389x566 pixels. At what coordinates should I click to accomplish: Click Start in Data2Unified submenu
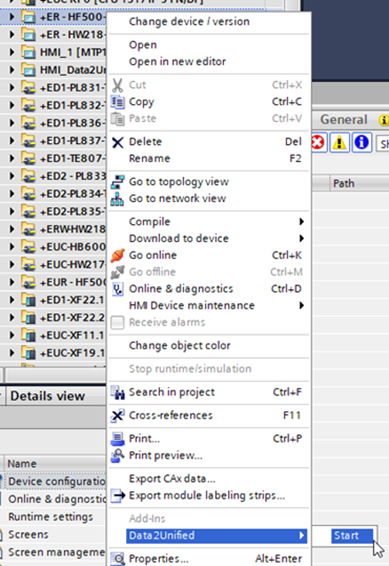coord(351,536)
